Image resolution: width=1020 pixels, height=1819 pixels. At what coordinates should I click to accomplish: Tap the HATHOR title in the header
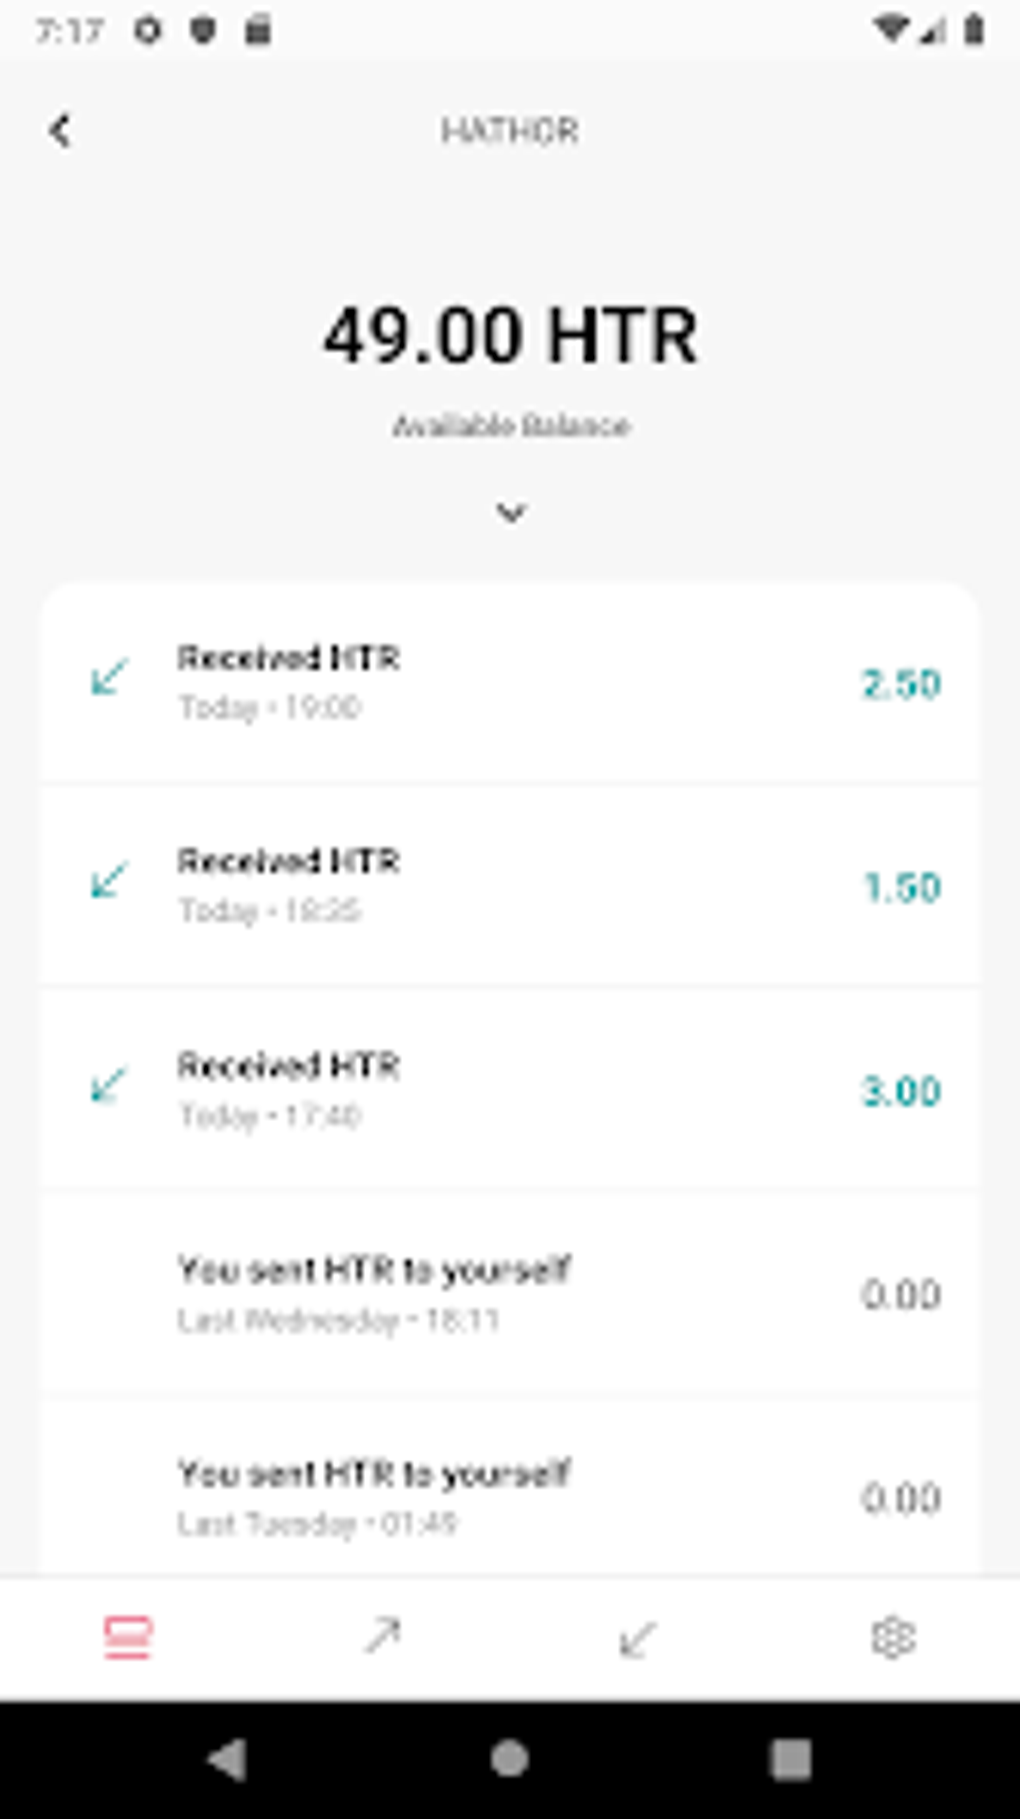pos(510,131)
